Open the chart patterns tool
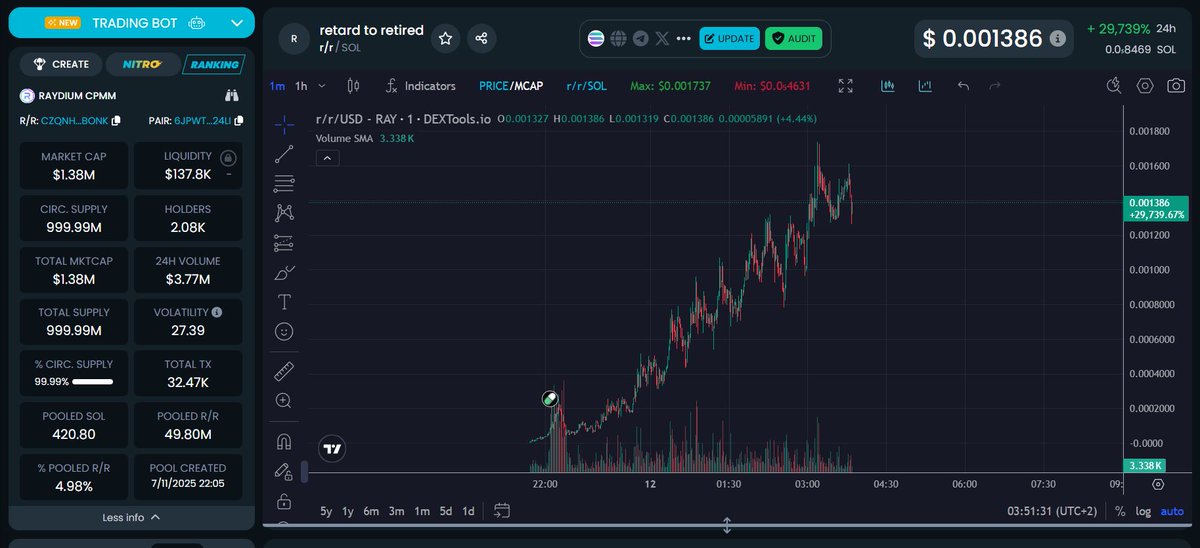The image size is (1200, 548). (284, 212)
